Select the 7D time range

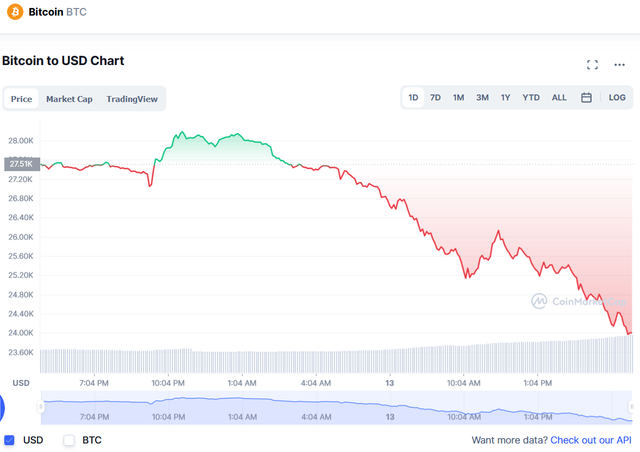pyautogui.click(x=435, y=98)
